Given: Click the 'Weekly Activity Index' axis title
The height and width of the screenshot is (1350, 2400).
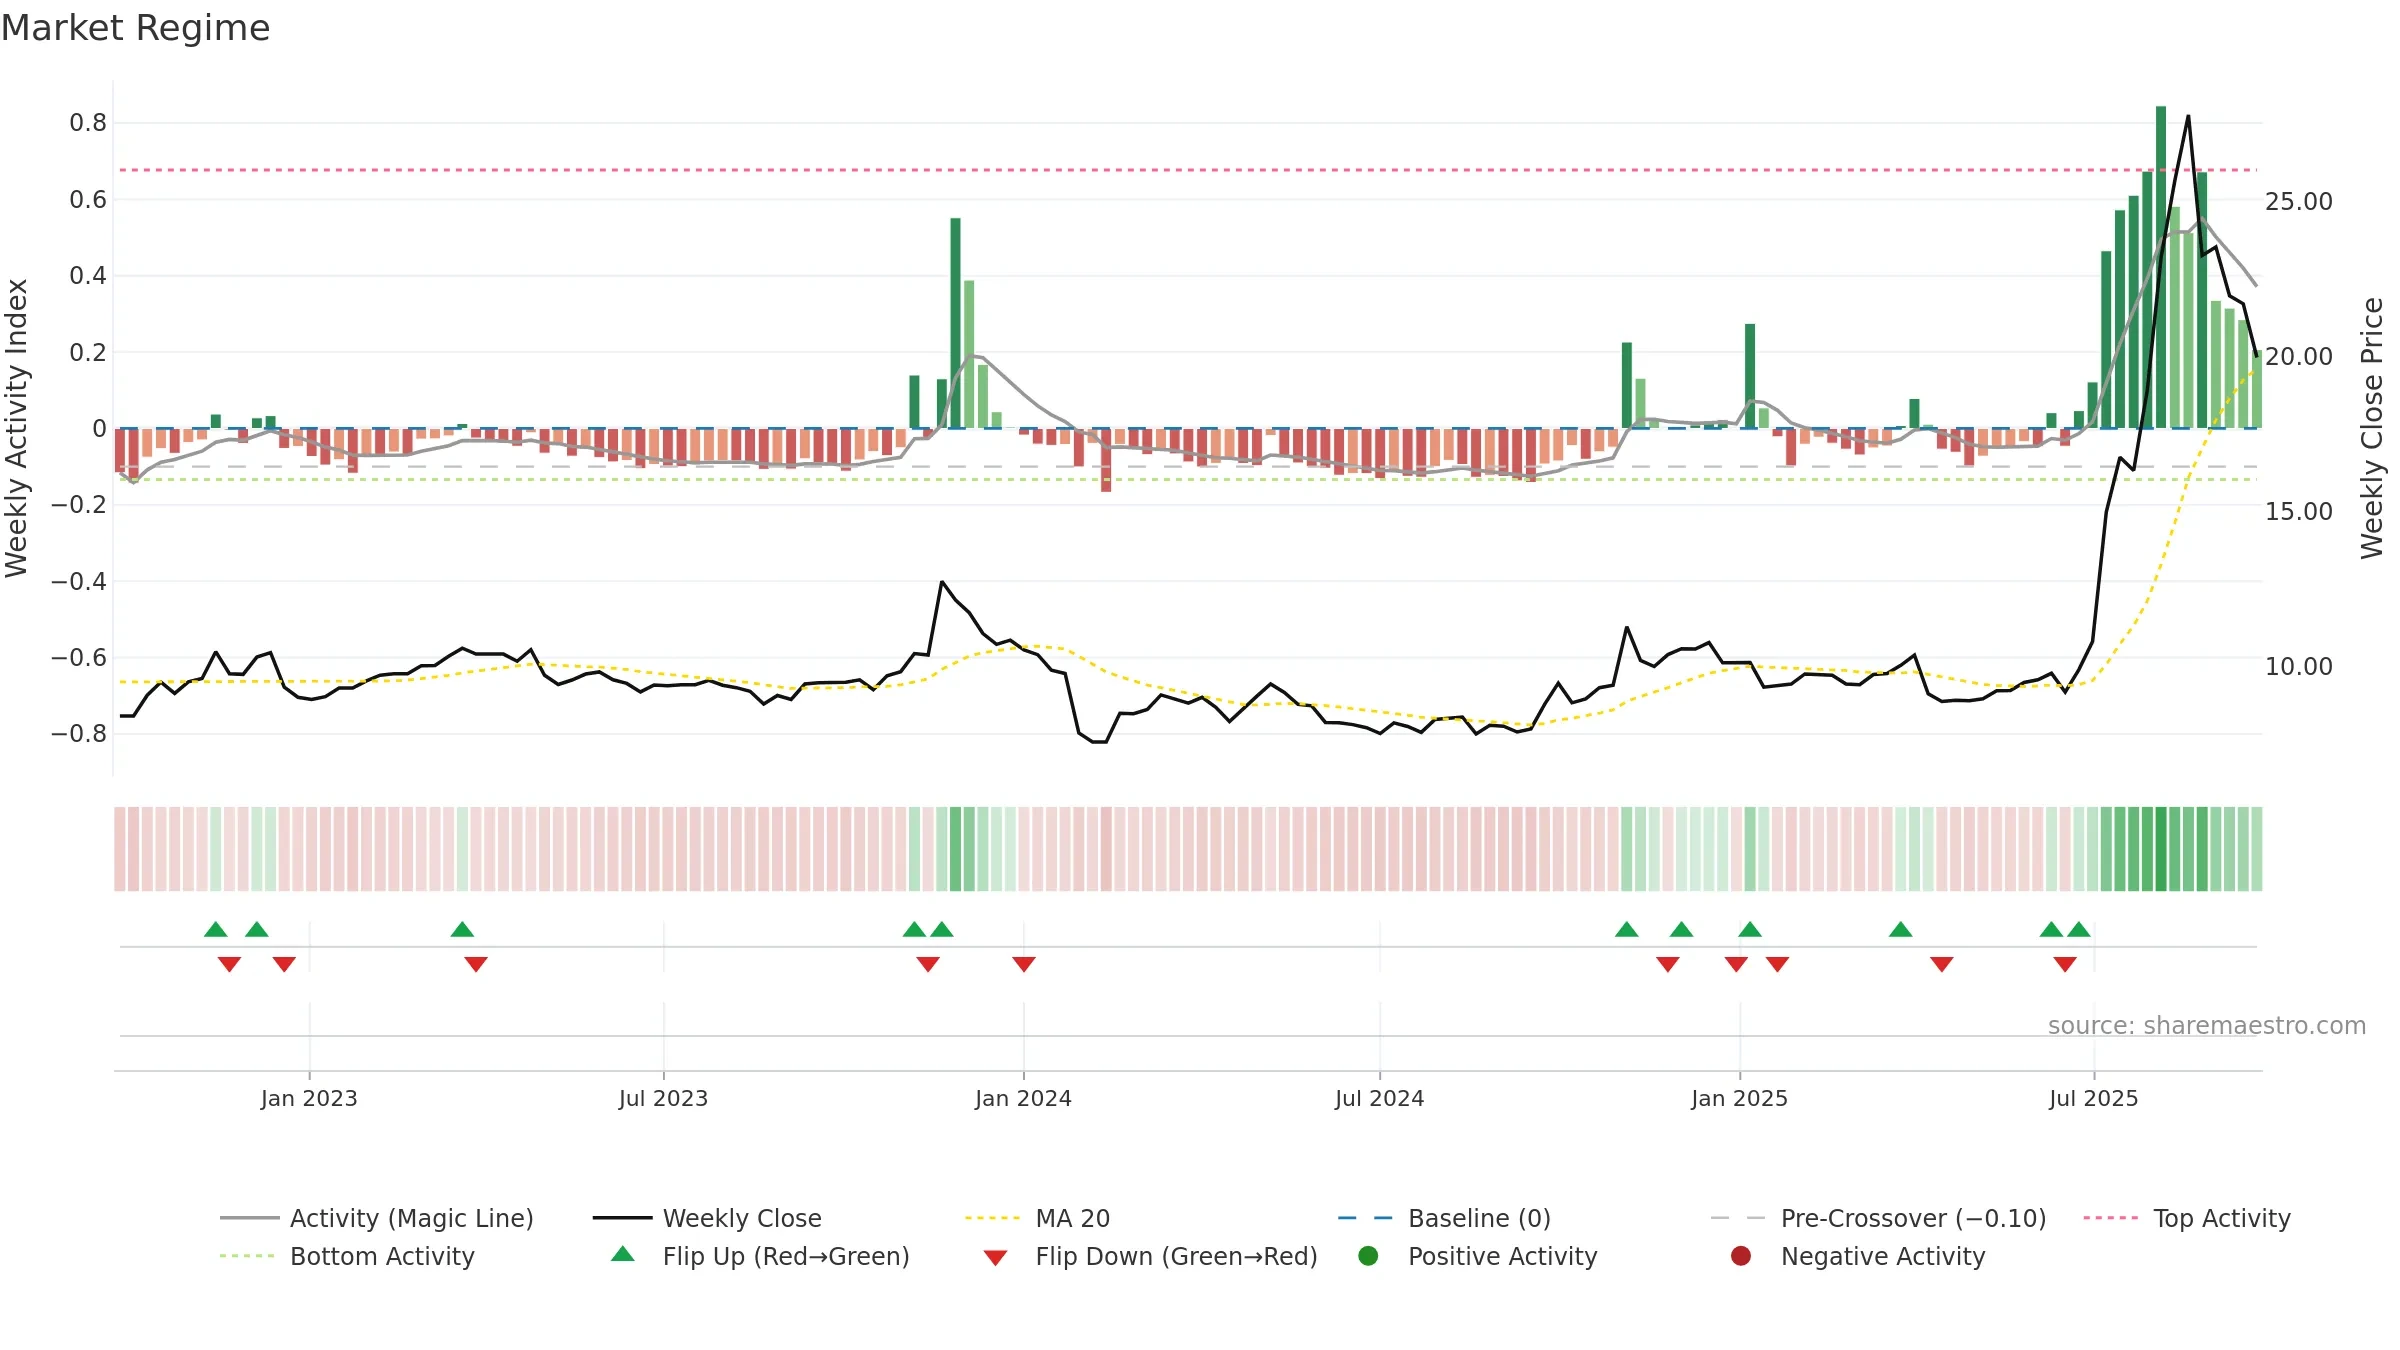Looking at the screenshot, I should [x=17, y=428].
